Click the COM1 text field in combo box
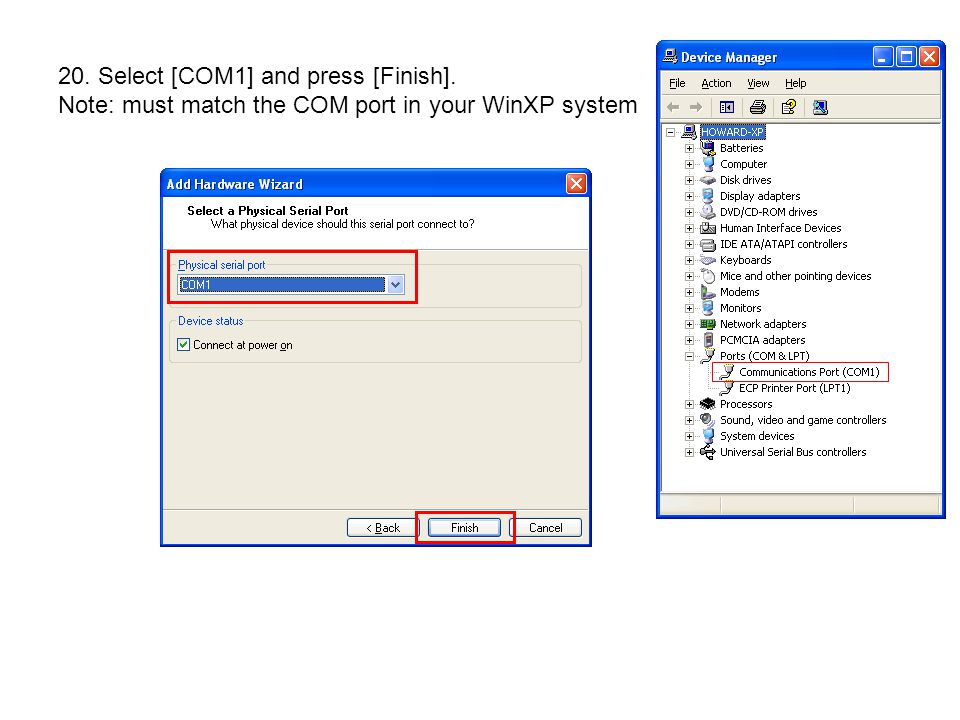960x720 pixels. click(282, 285)
